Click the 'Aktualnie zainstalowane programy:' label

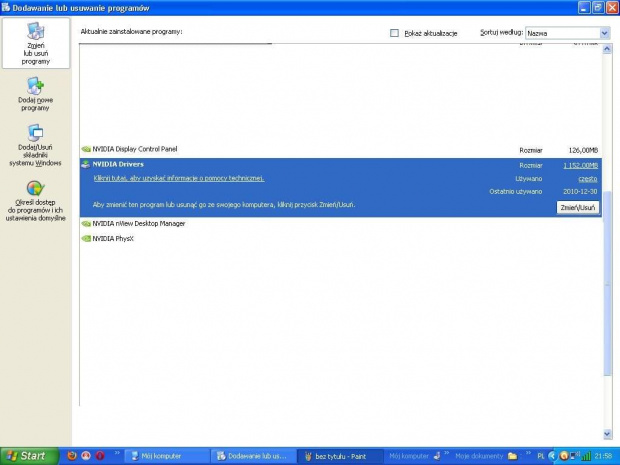131,32
